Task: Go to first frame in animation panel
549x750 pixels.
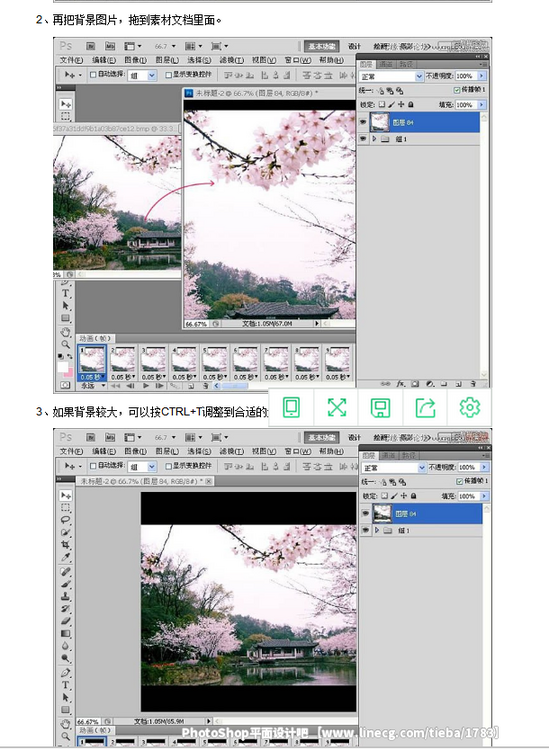Action: click(115, 385)
